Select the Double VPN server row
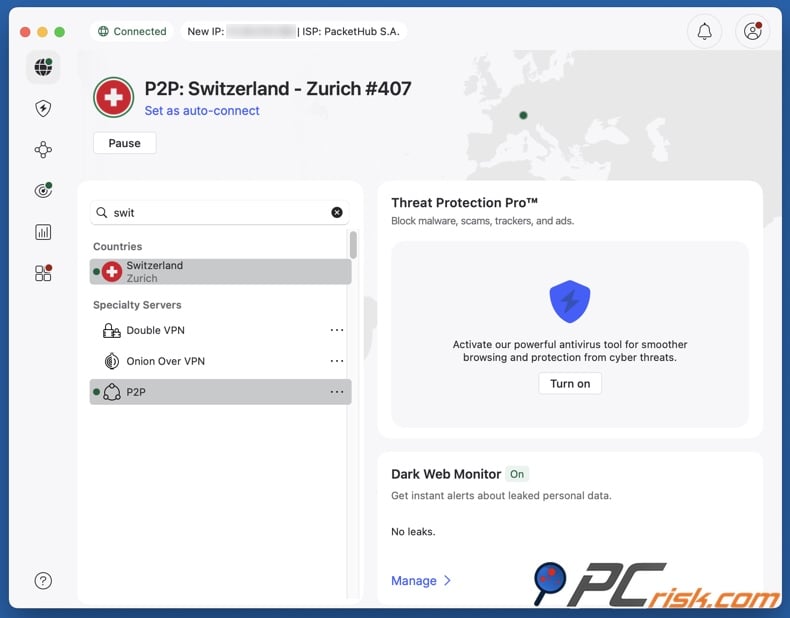This screenshot has height=618, width=790. point(220,330)
